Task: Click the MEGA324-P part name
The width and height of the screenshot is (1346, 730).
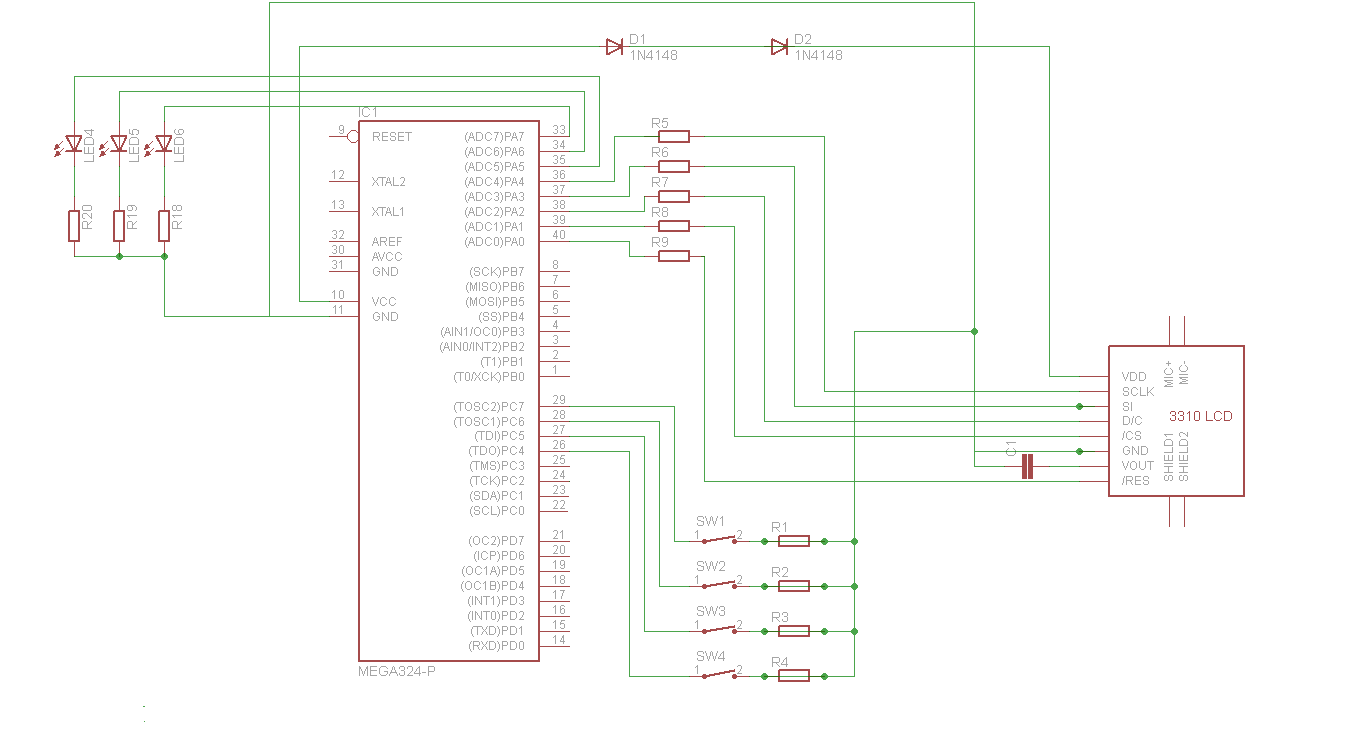Action: (x=397, y=671)
